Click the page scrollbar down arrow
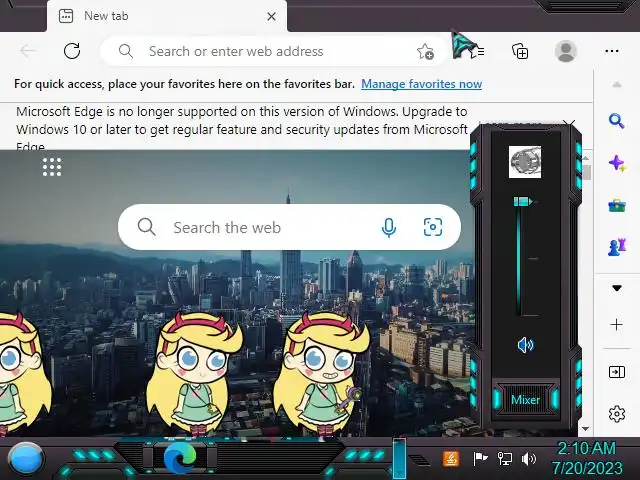Screen dimensions: 640x480 click(586, 429)
